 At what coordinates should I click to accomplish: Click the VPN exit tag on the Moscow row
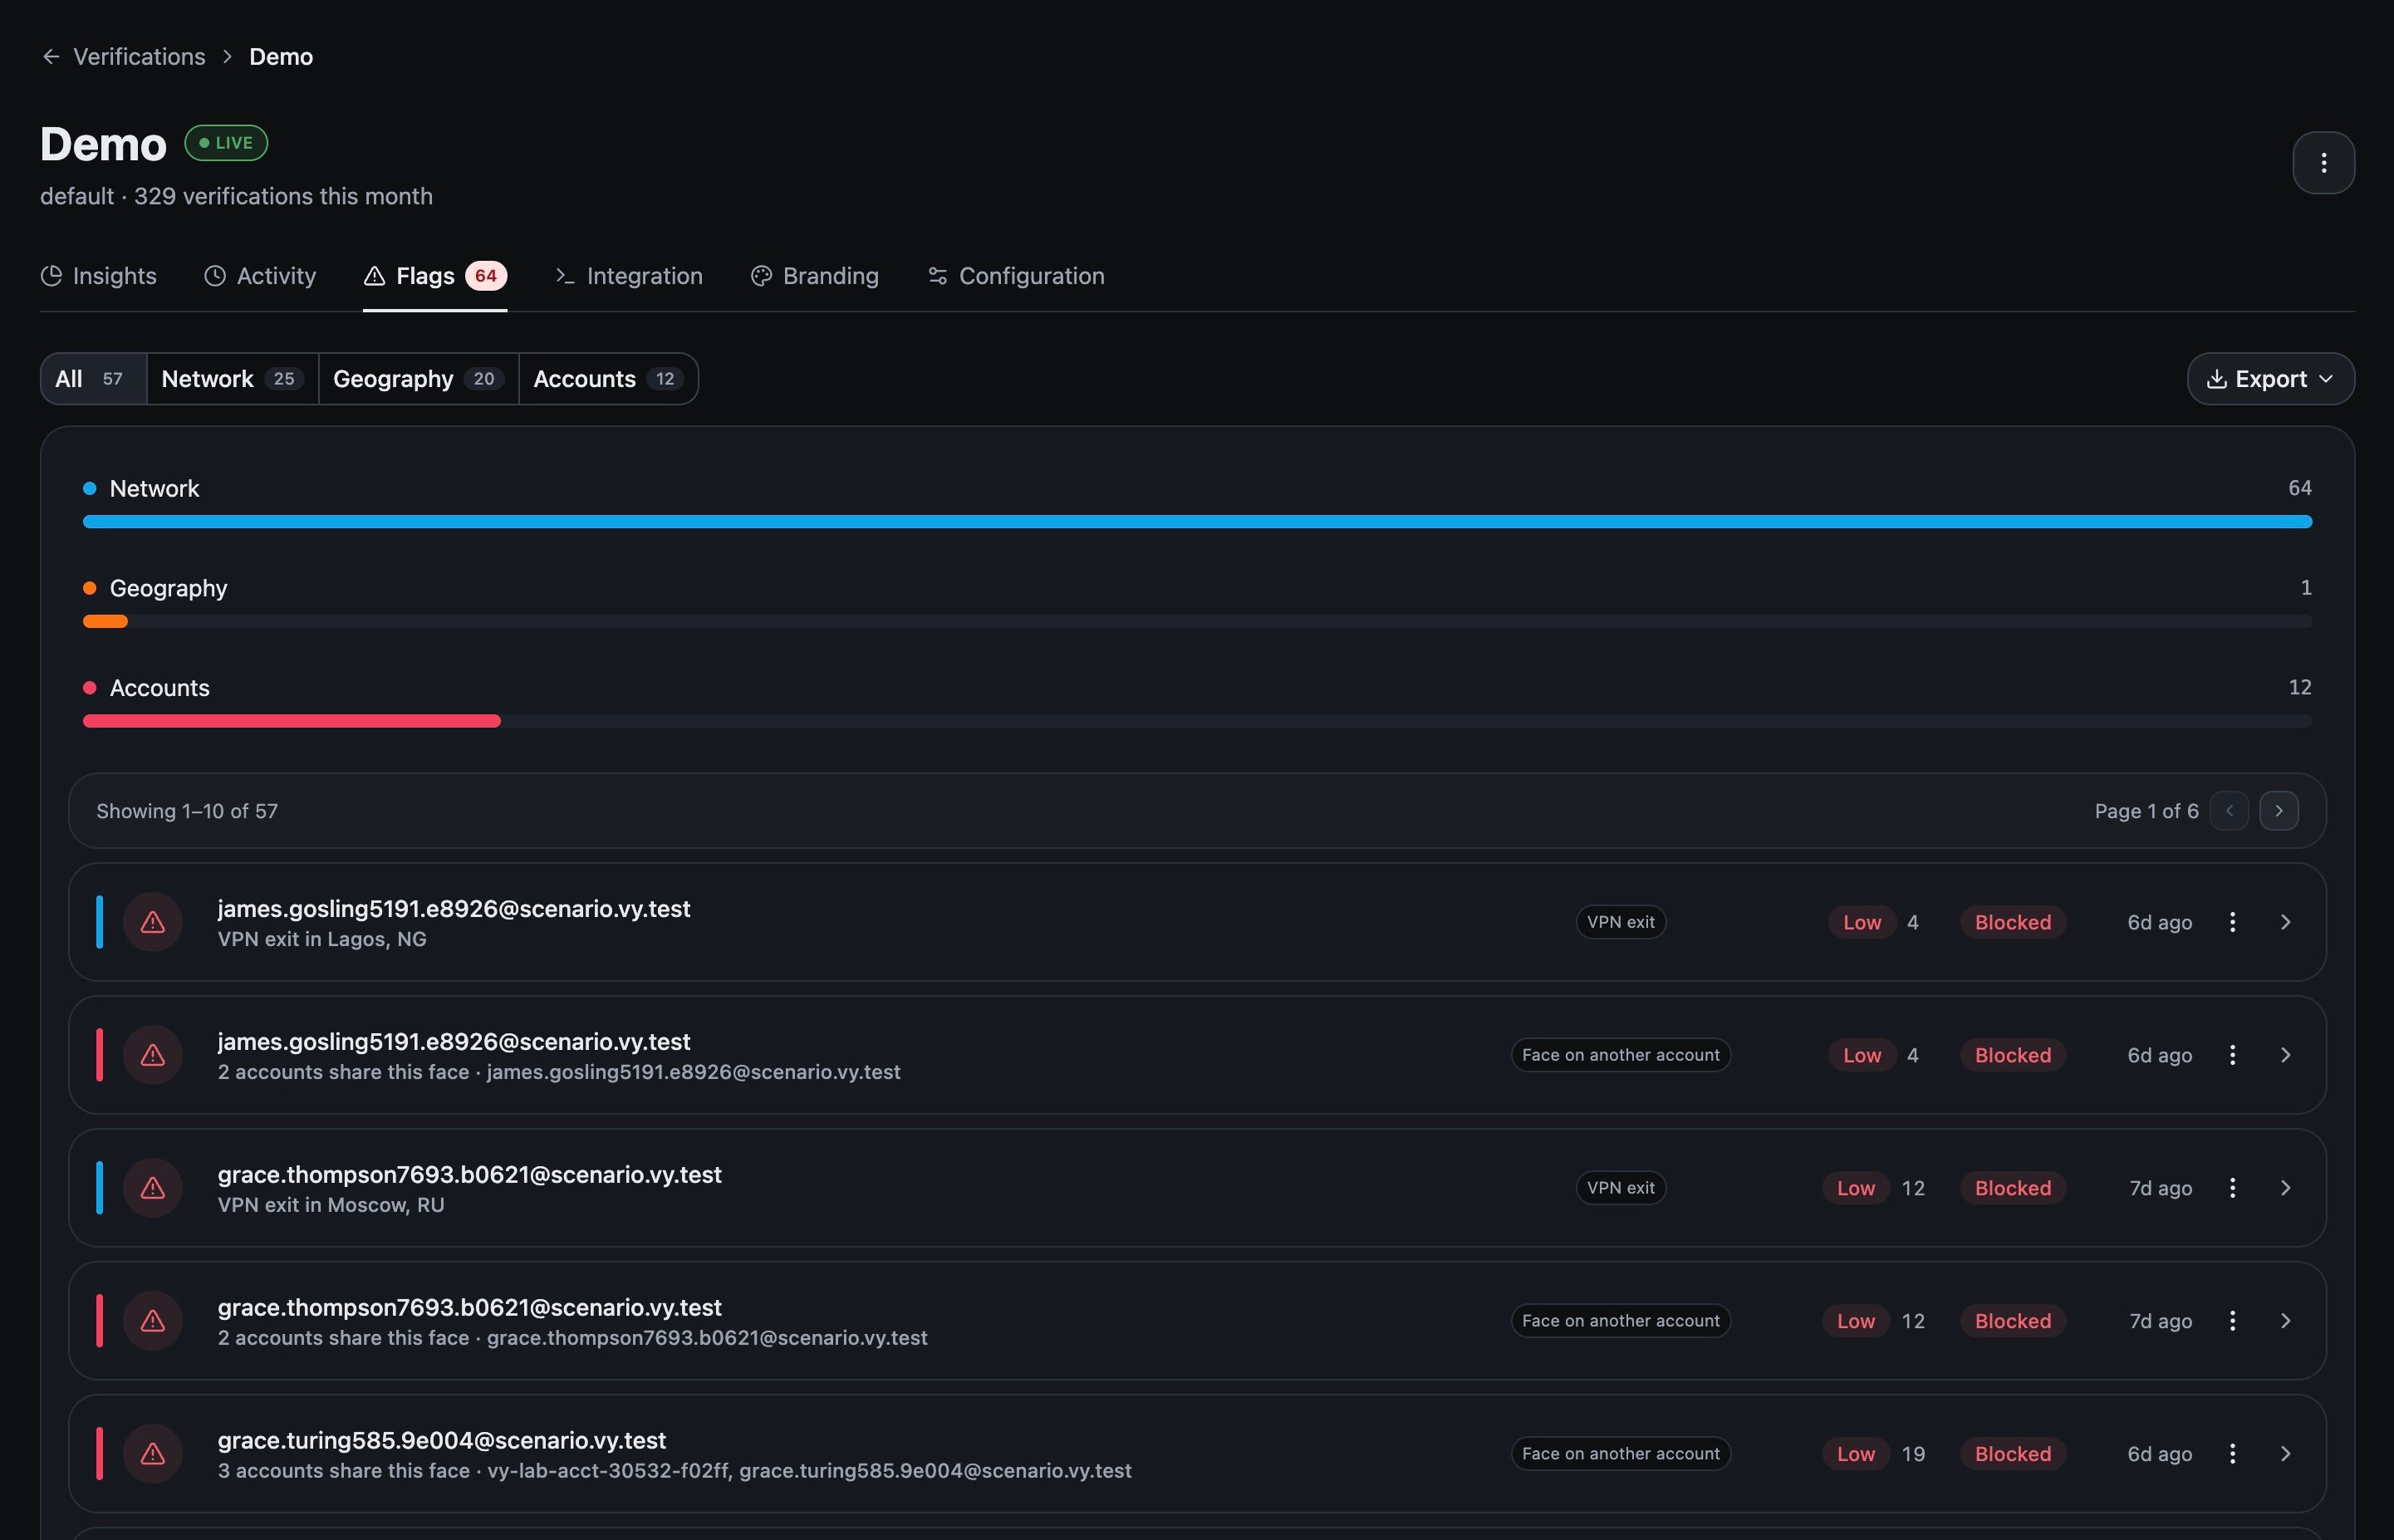(1620, 1188)
